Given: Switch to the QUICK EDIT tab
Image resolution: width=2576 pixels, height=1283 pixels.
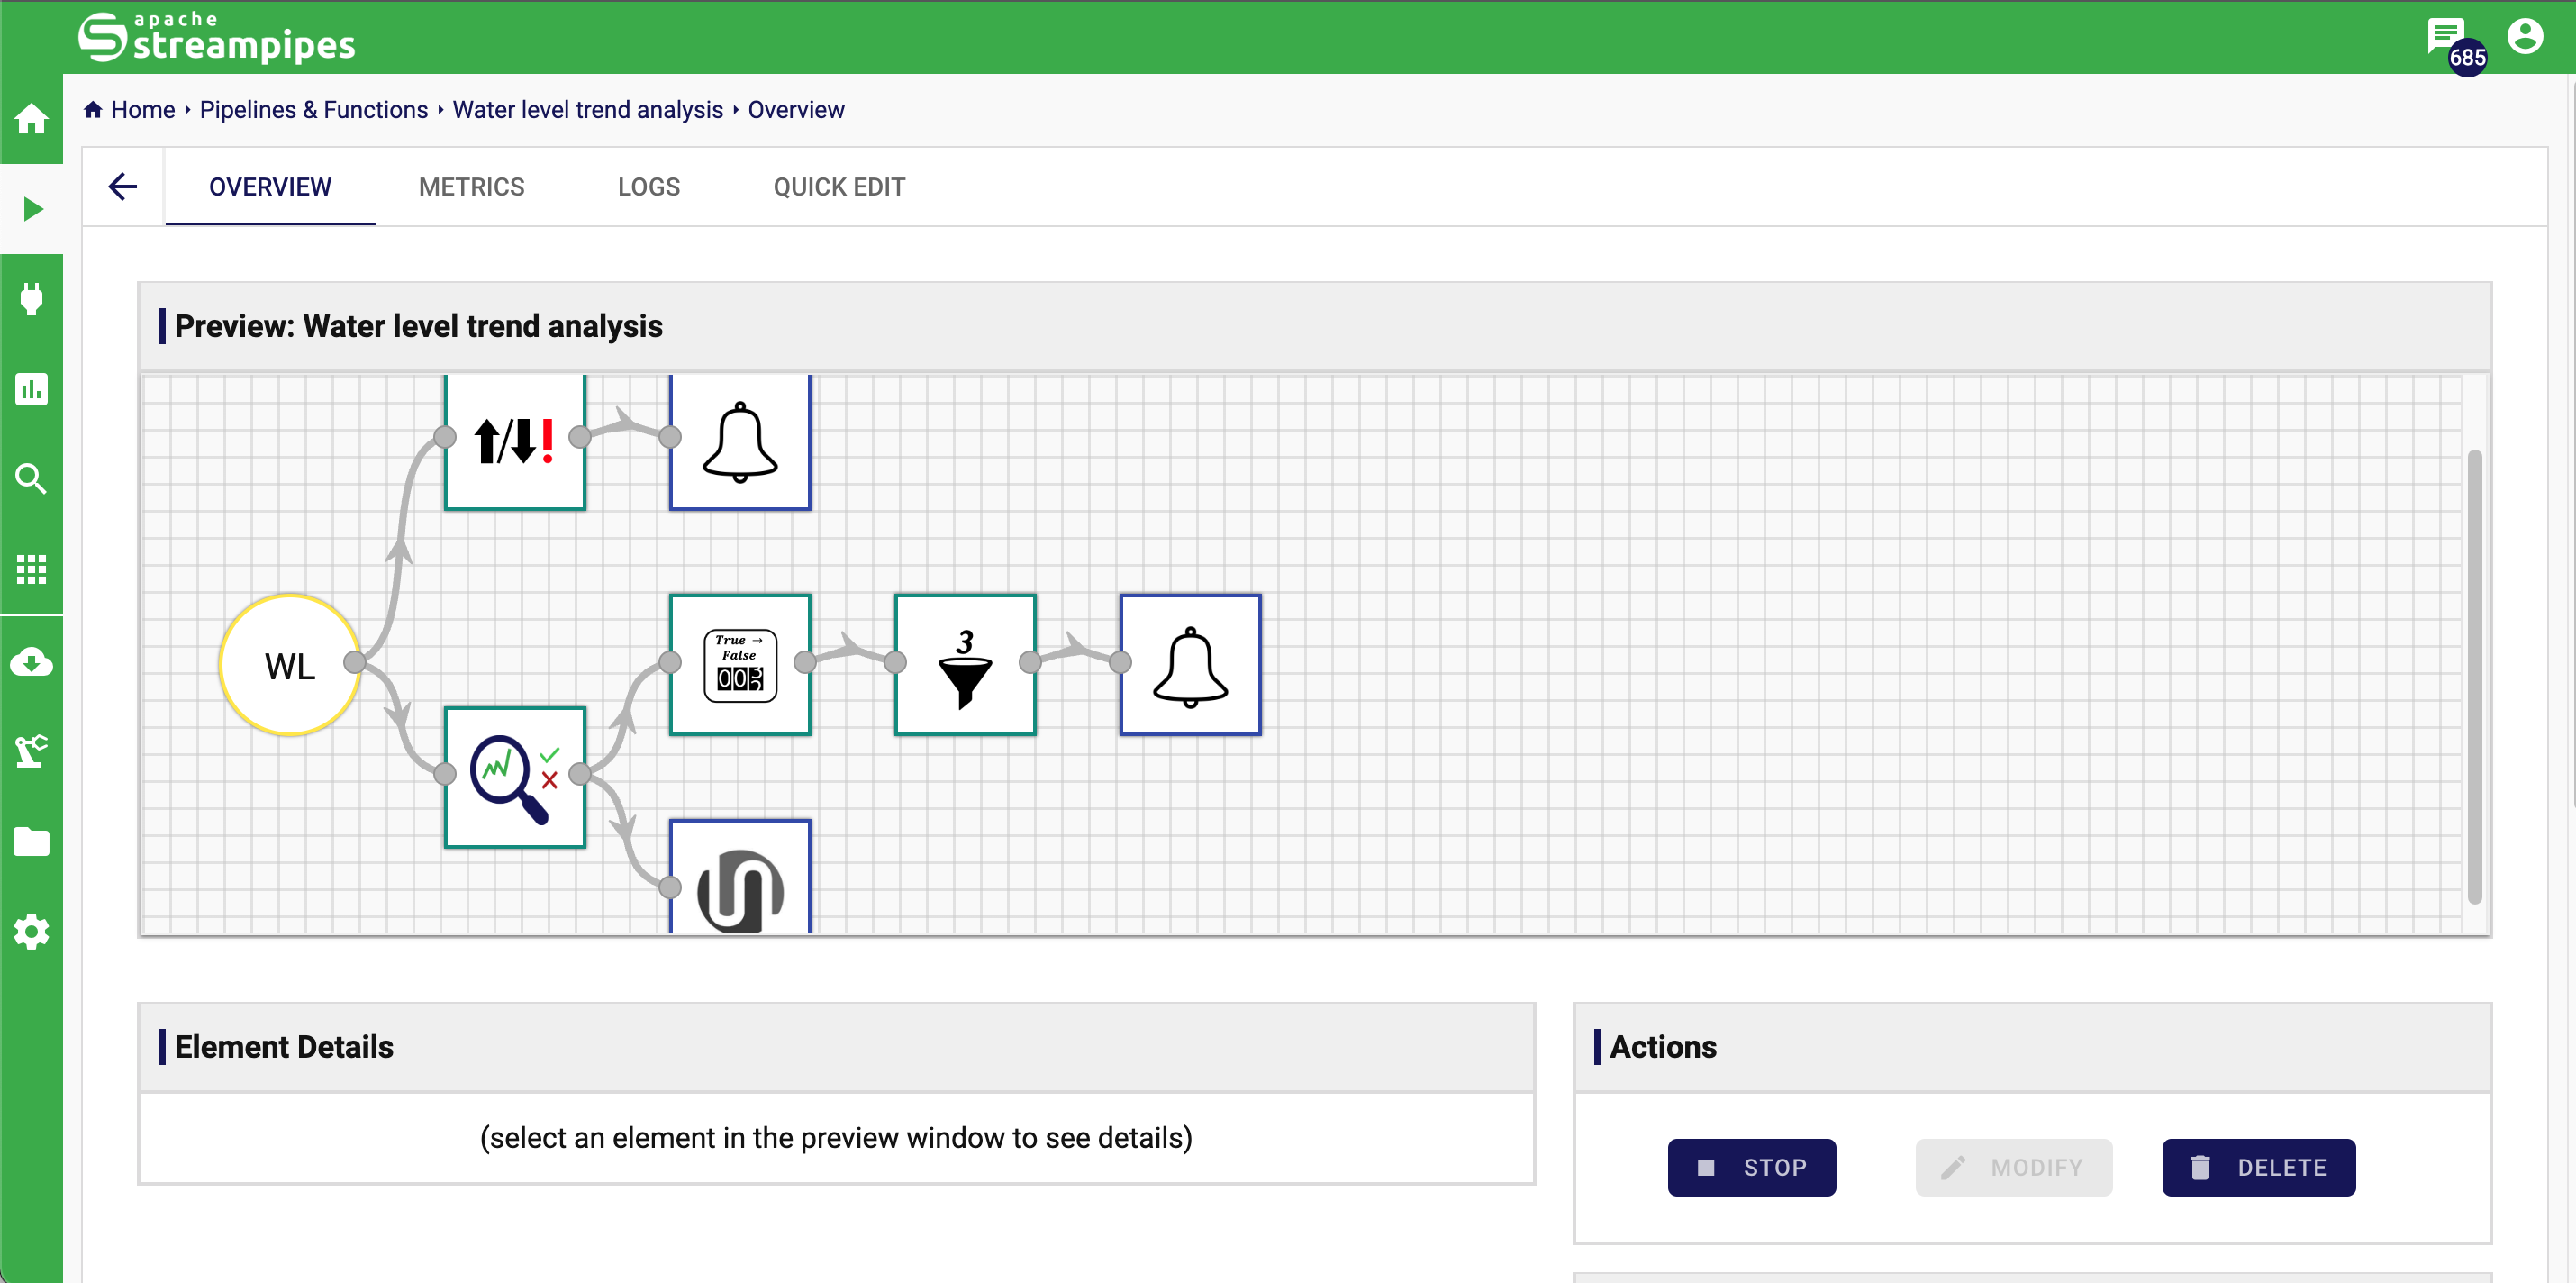Looking at the screenshot, I should pyautogui.click(x=838, y=187).
